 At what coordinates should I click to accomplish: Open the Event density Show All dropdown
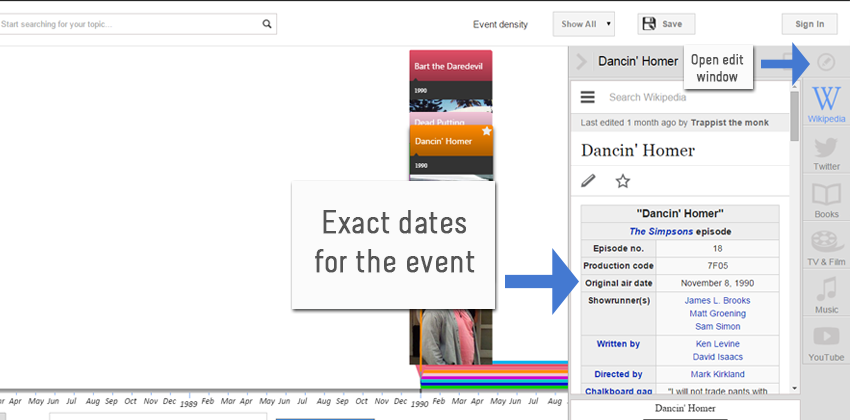(x=583, y=24)
